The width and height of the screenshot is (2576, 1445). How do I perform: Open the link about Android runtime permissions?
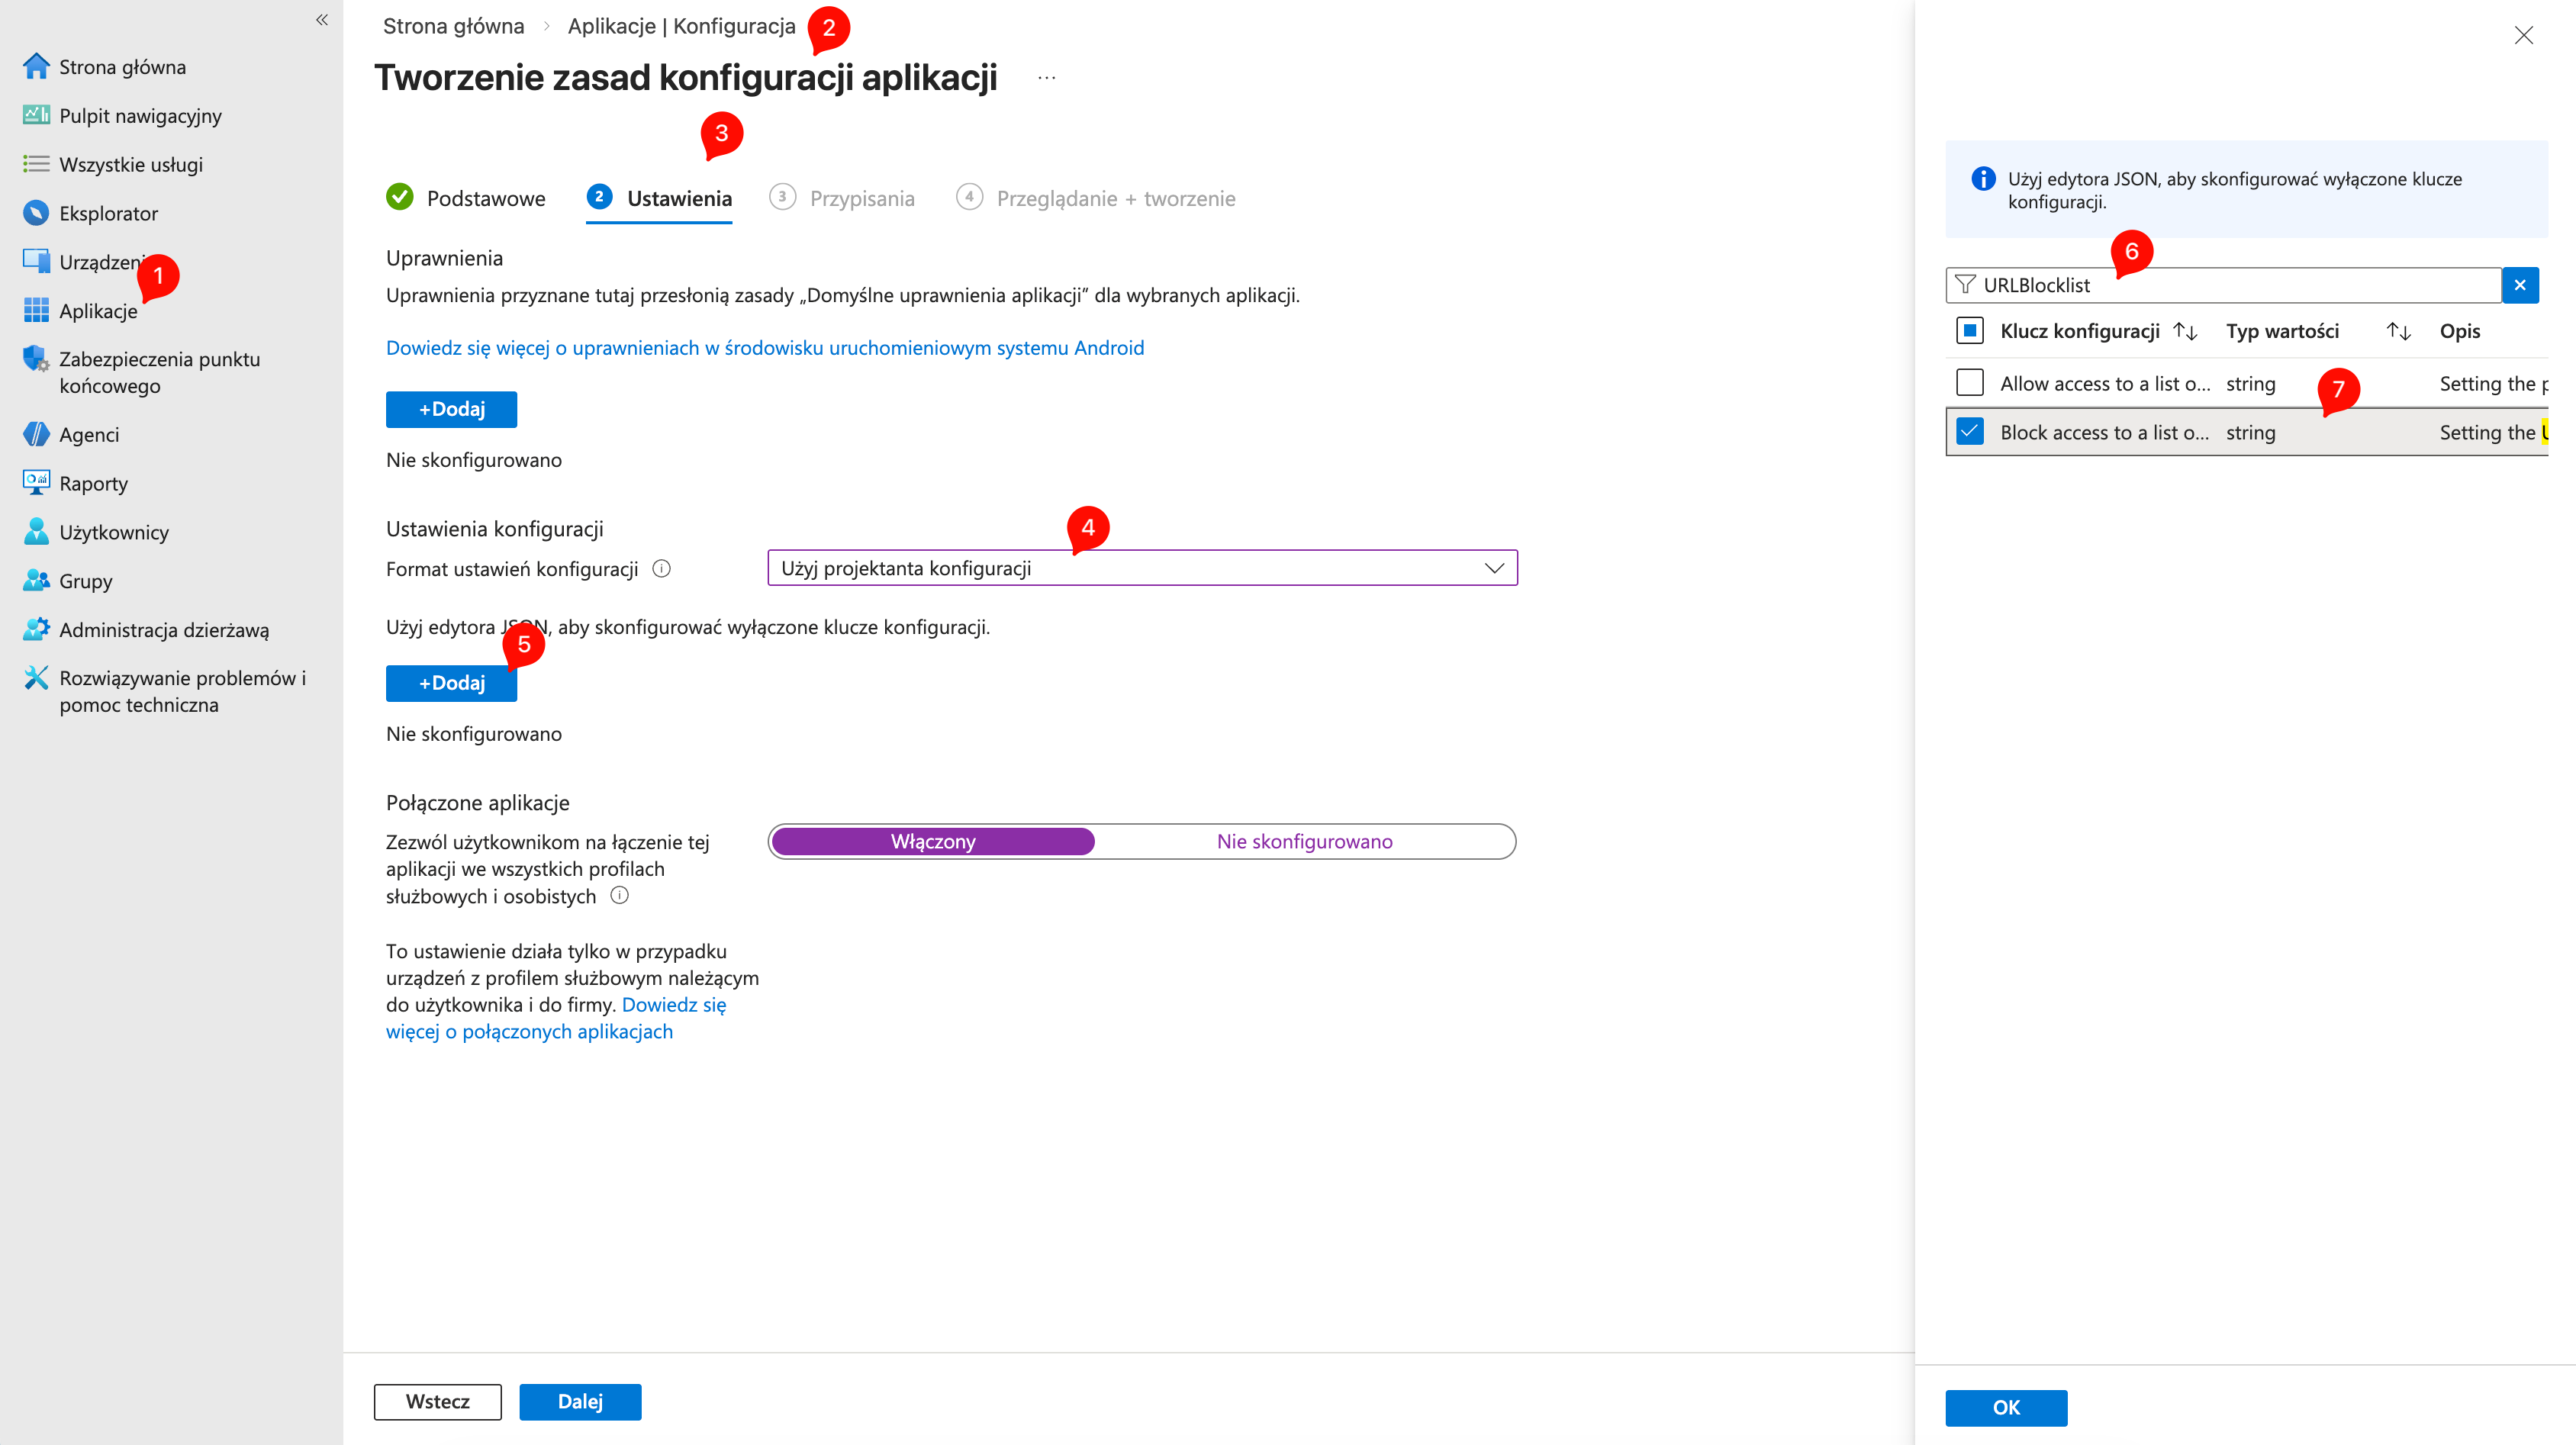pyautogui.click(x=765, y=347)
